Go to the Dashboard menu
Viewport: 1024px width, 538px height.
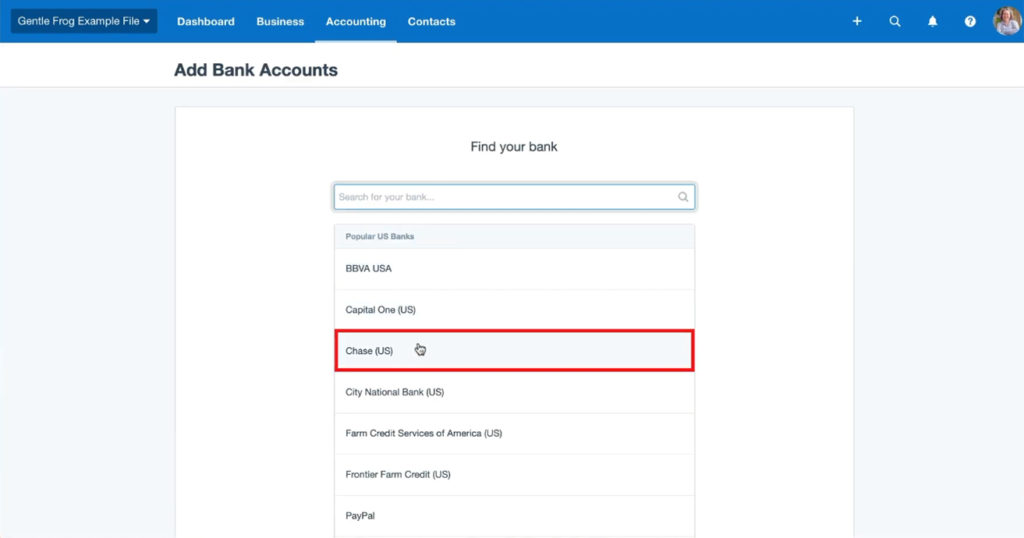click(x=206, y=22)
